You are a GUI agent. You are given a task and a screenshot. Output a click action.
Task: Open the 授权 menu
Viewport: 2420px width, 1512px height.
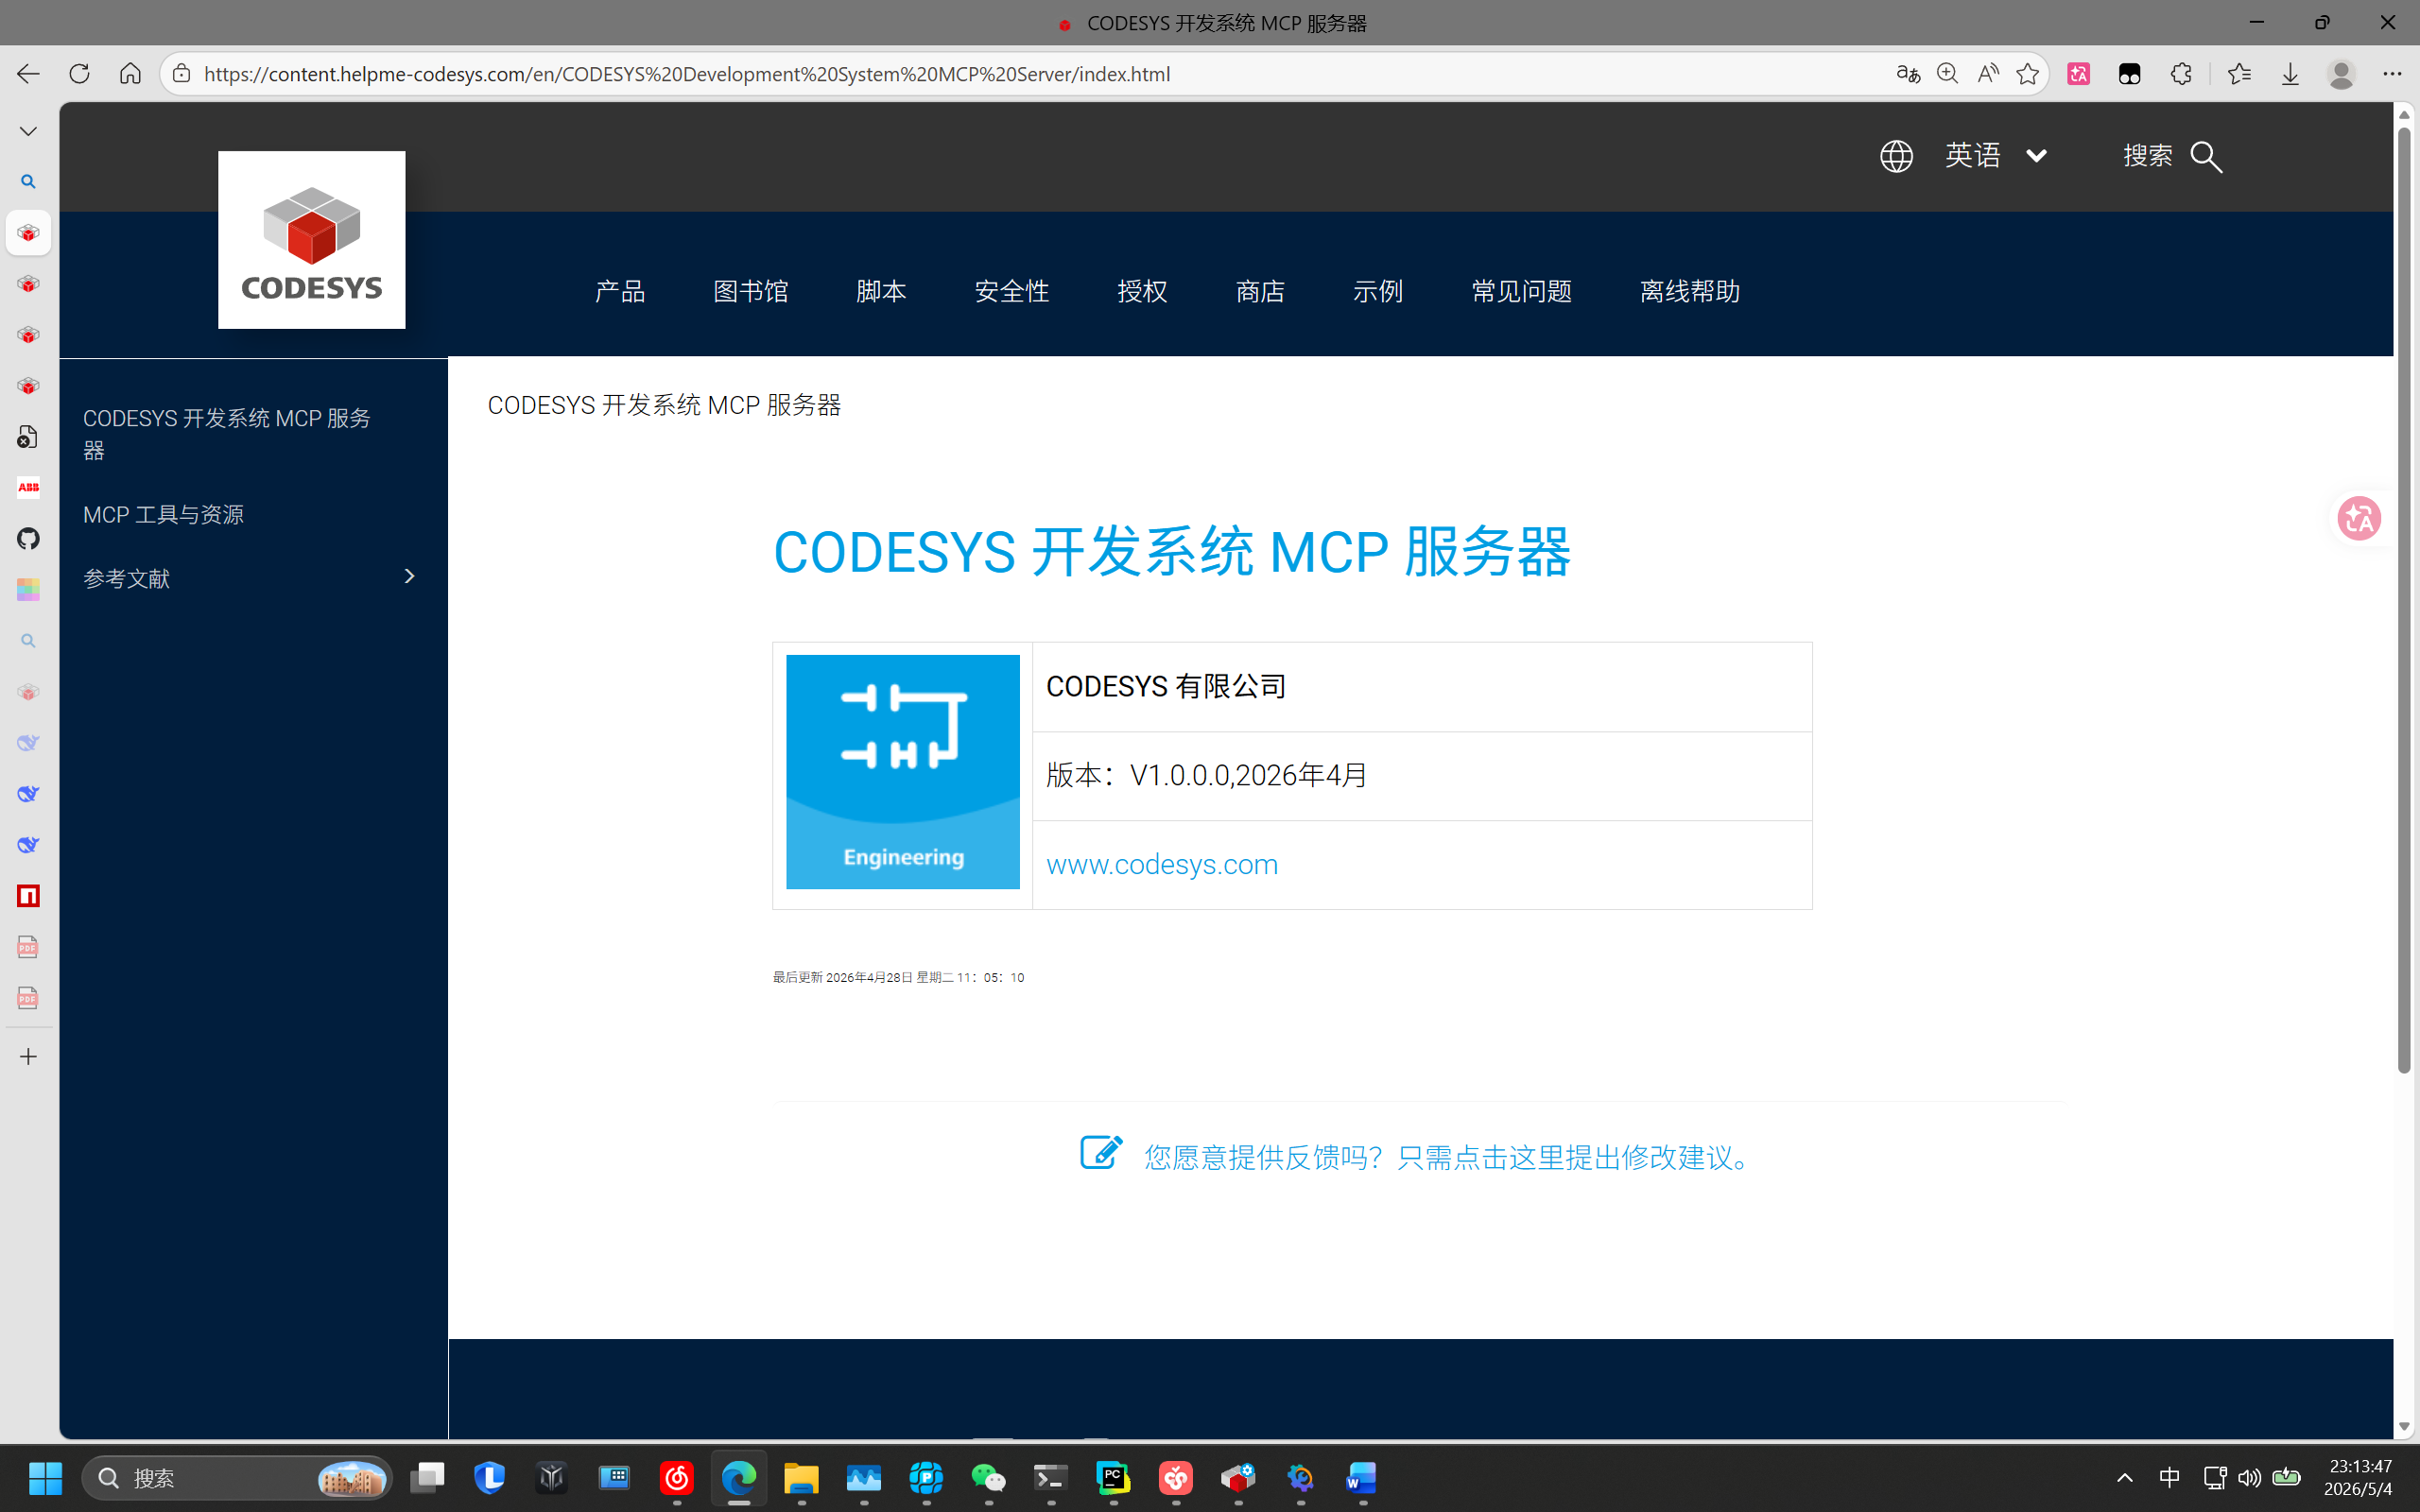[x=1142, y=291]
